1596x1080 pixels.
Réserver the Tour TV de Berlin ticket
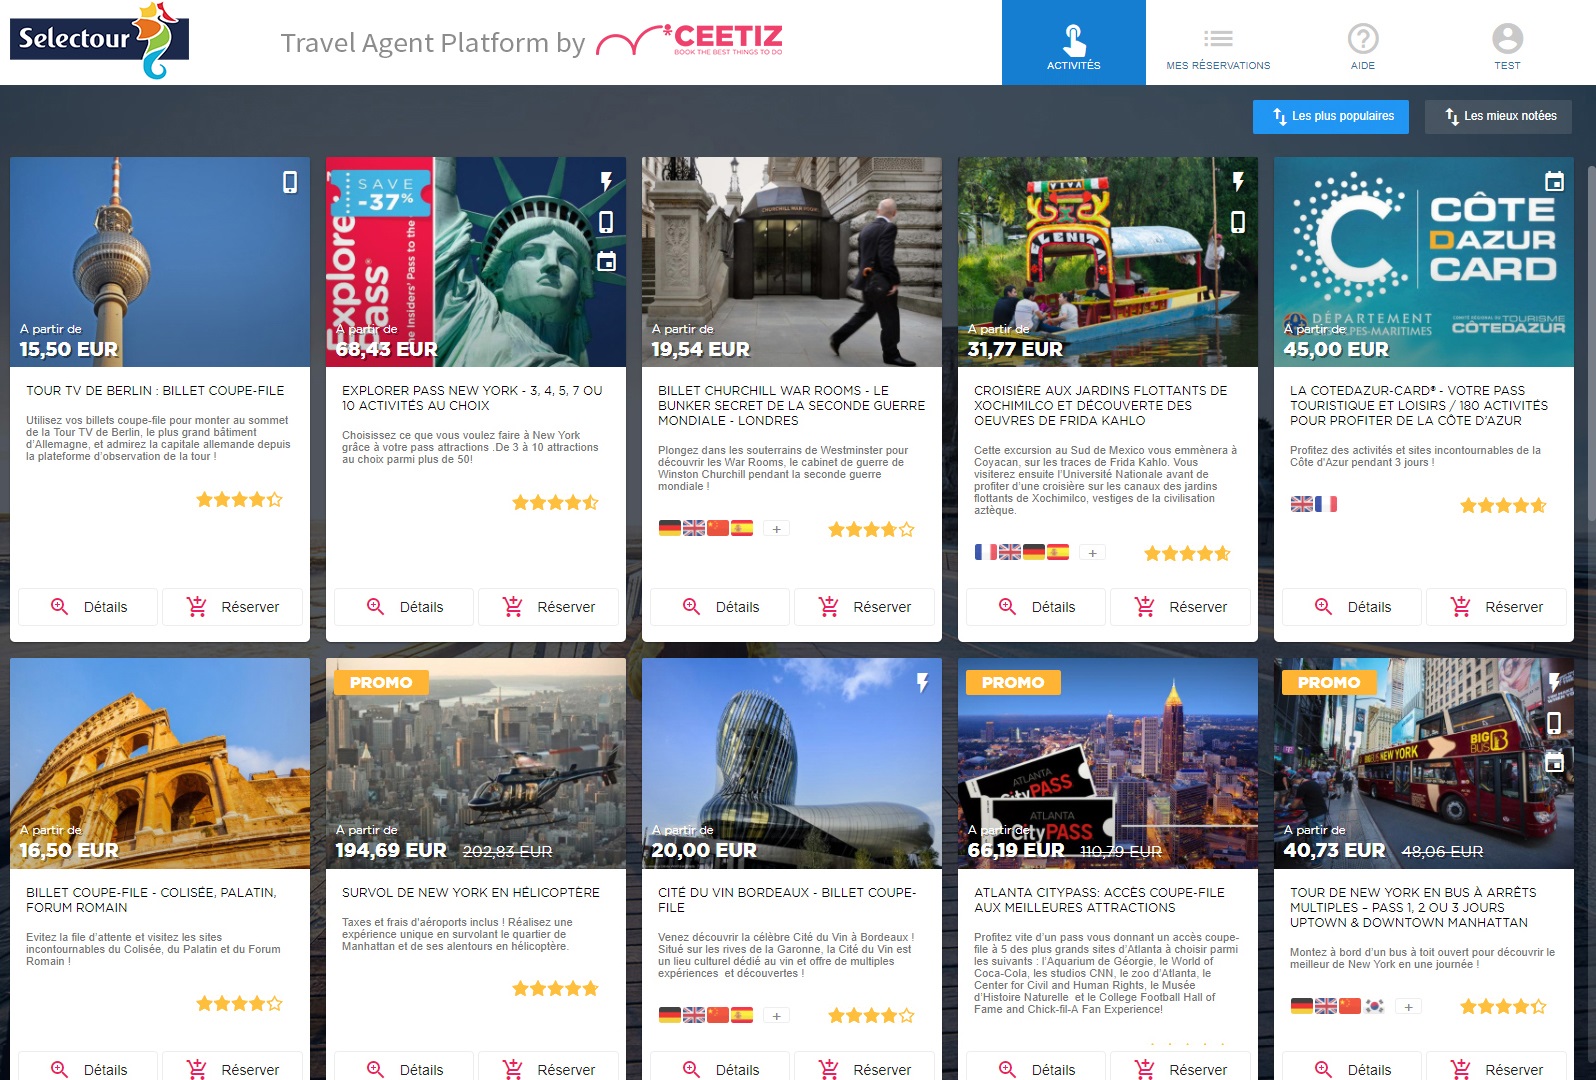coord(232,607)
